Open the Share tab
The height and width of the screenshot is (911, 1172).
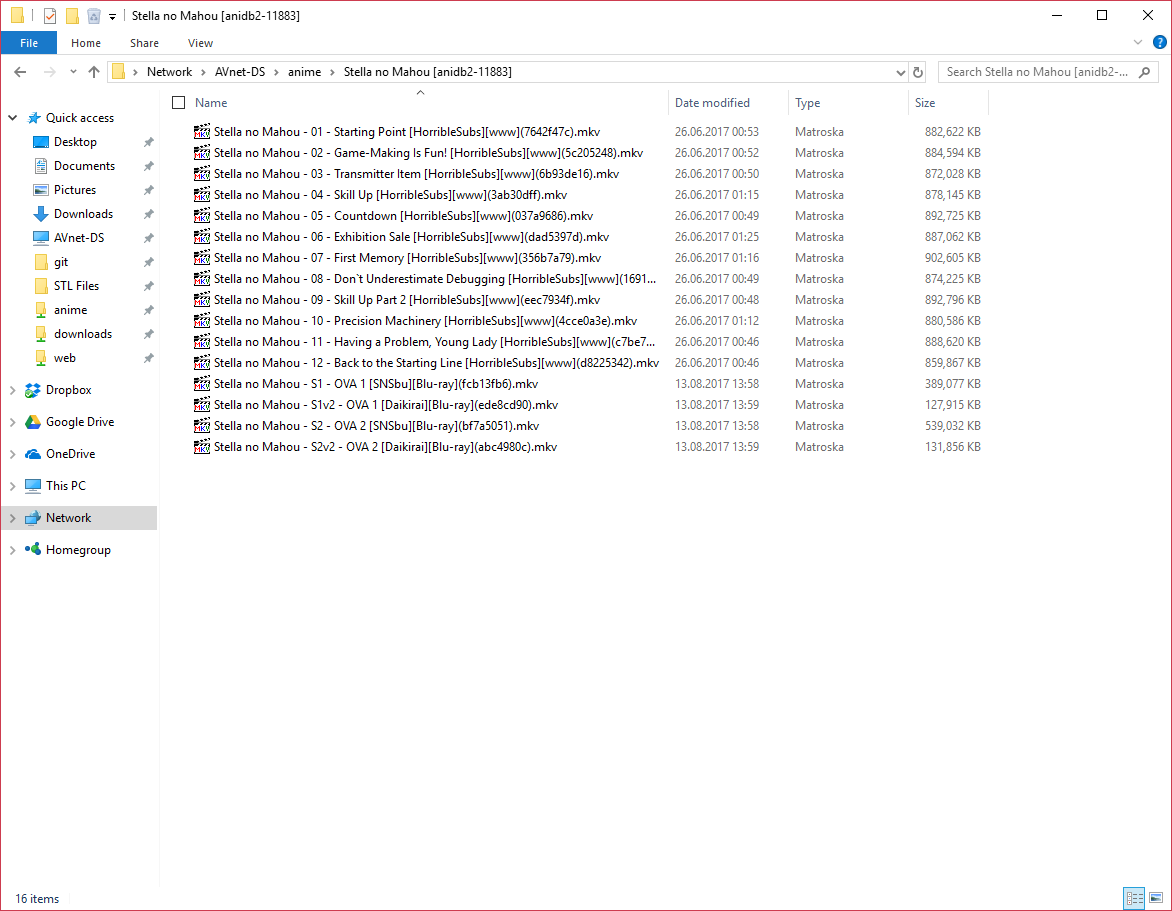144,43
